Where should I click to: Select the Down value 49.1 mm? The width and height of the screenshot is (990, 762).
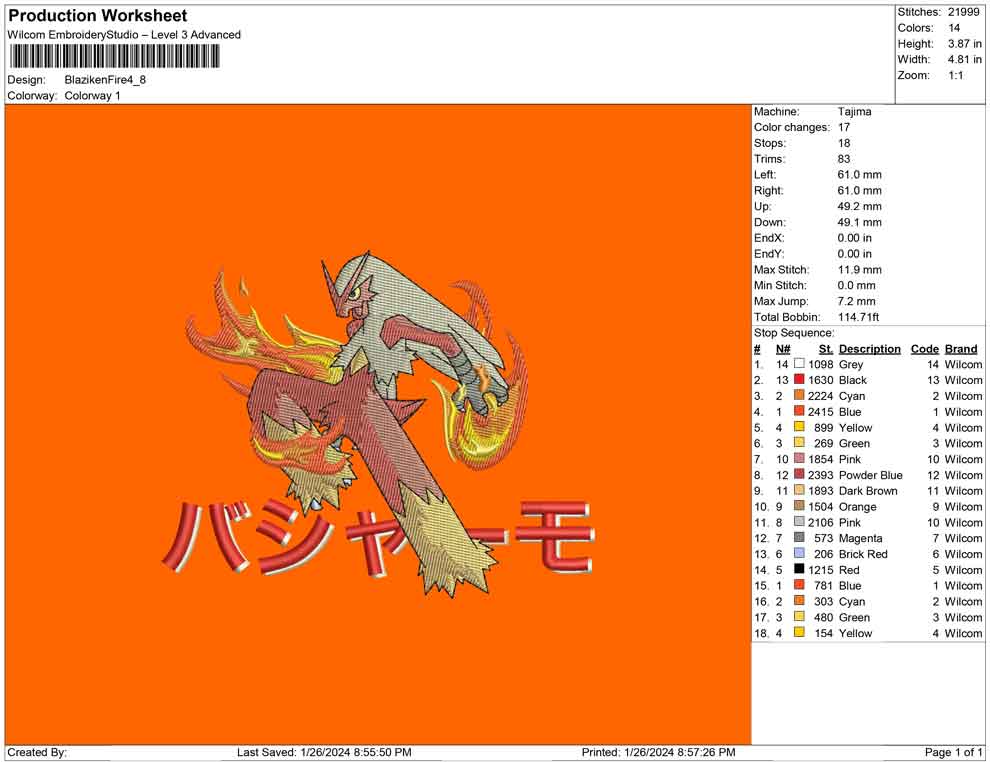pyautogui.click(x=859, y=222)
